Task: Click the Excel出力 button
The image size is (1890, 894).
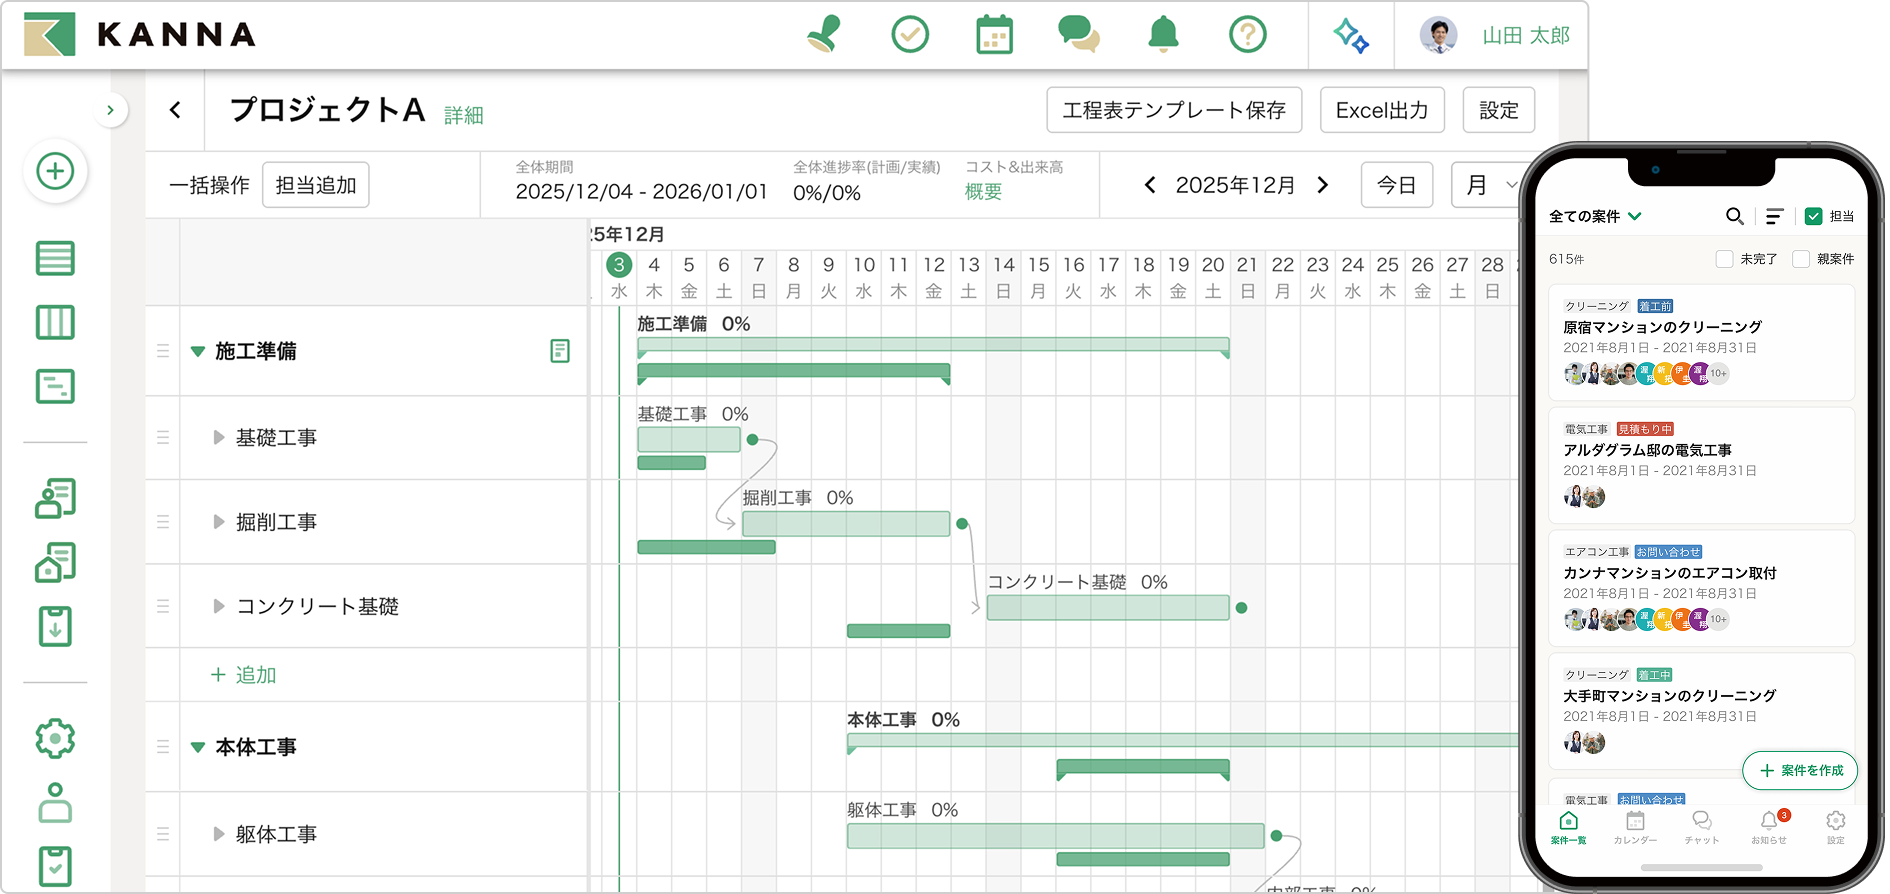Action: (1382, 110)
